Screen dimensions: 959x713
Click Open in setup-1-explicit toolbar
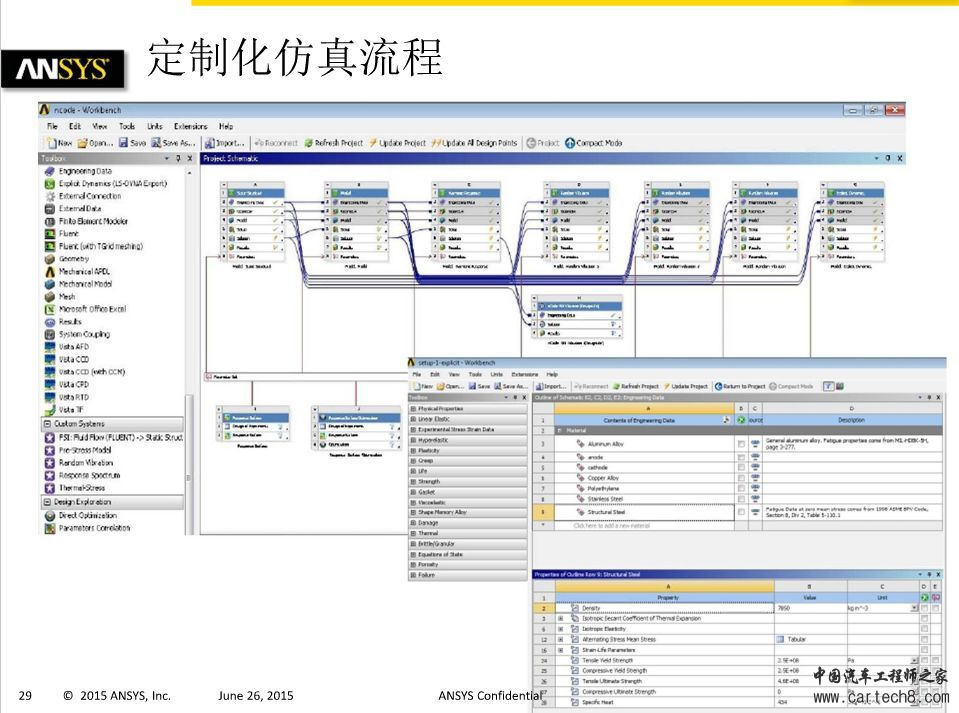[450, 386]
